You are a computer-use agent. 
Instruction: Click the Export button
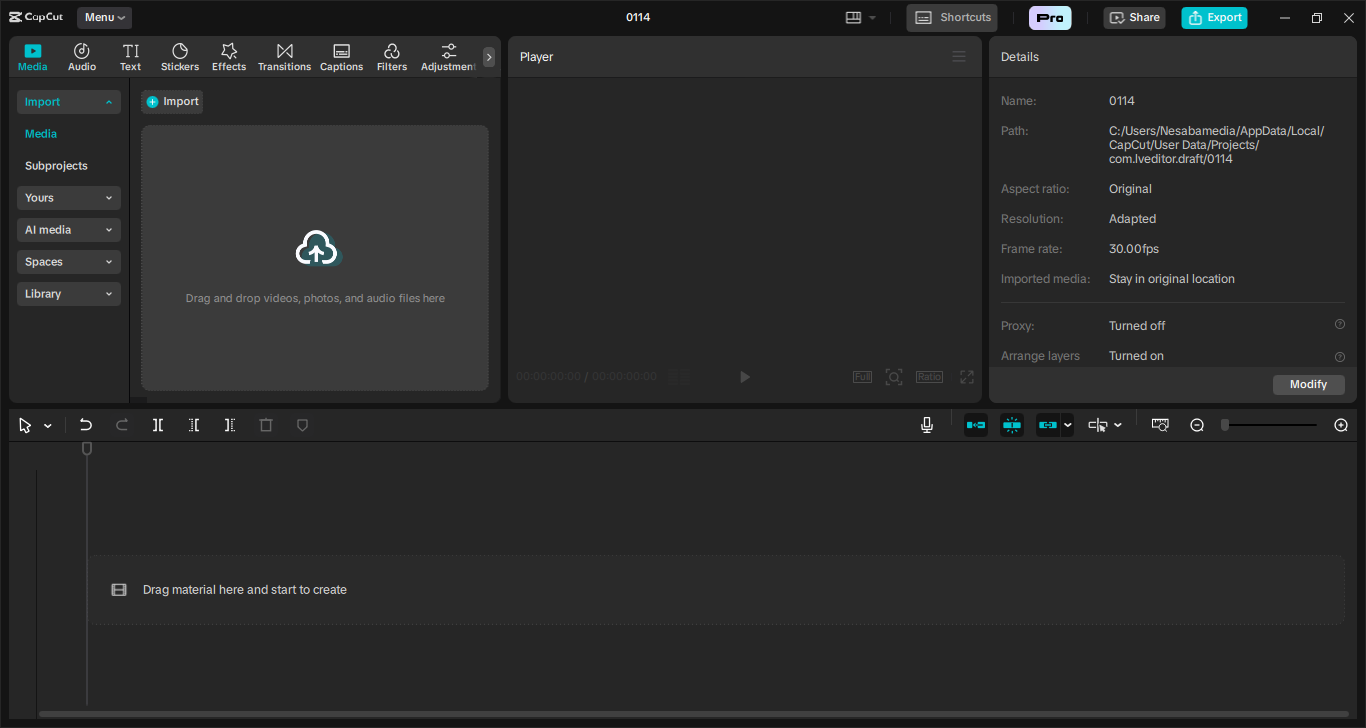coord(1214,17)
